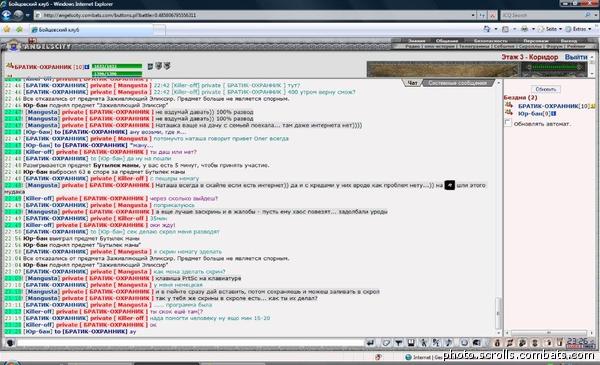
Task: Click the empty new tab button
Action: pyautogui.click(x=160, y=29)
